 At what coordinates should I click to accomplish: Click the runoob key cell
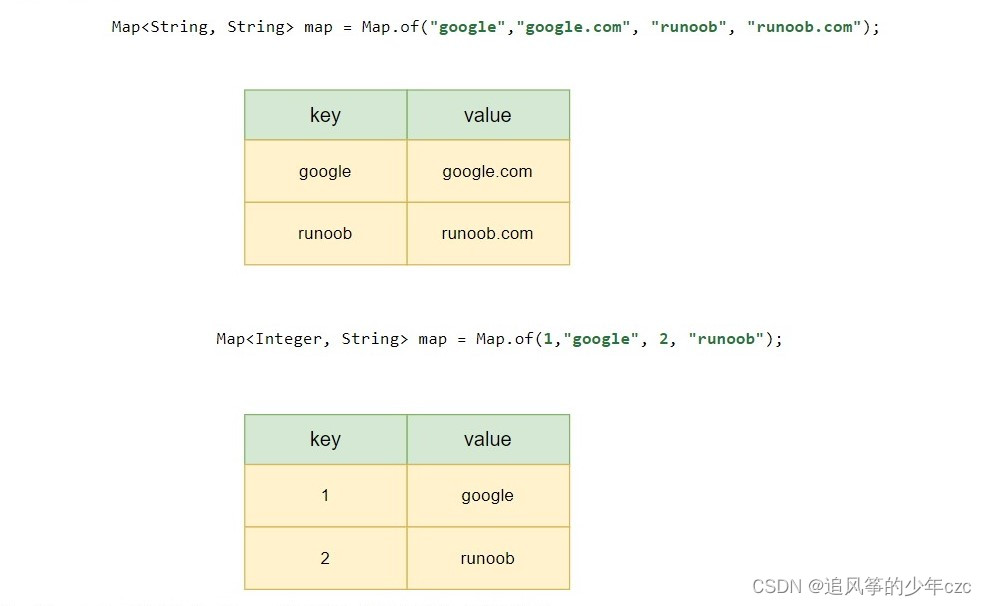pyautogui.click(x=326, y=233)
